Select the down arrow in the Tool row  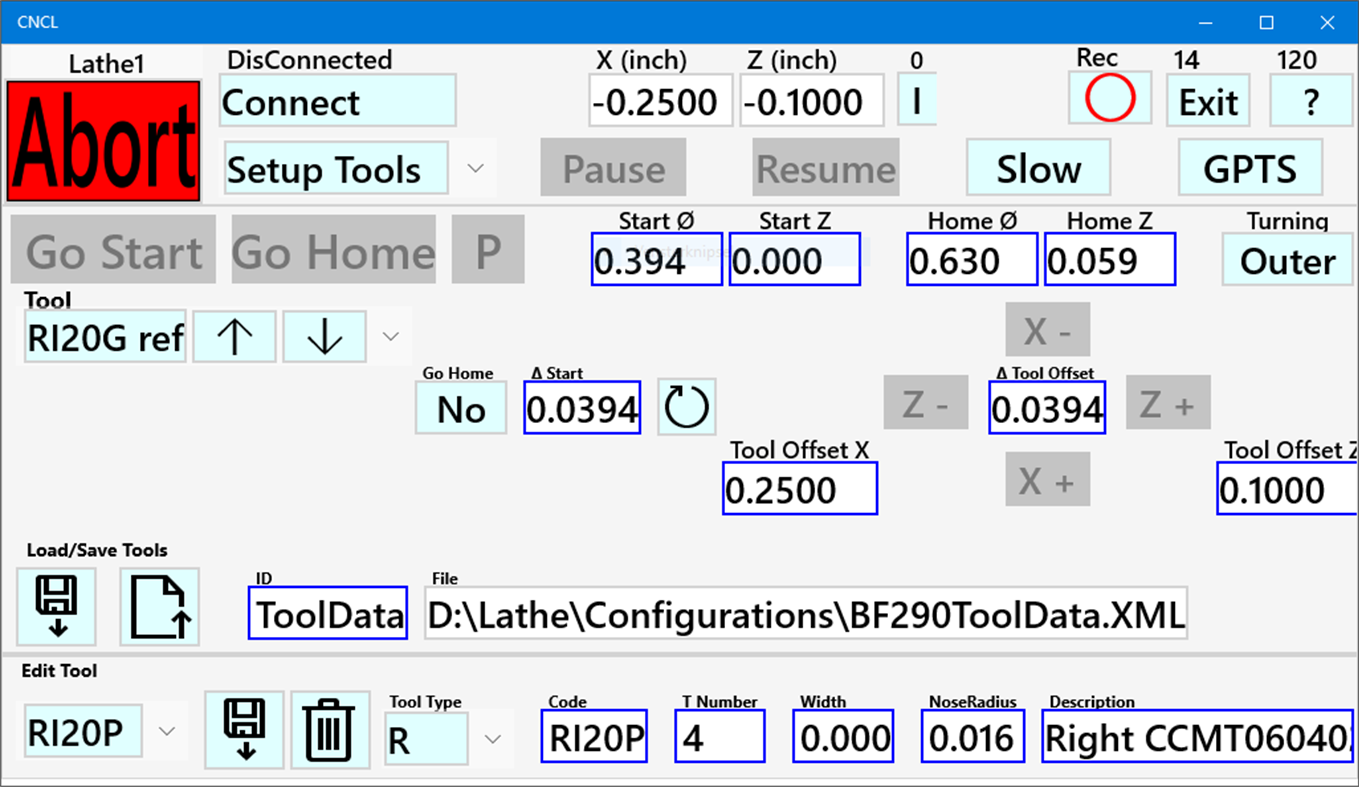[x=324, y=336]
